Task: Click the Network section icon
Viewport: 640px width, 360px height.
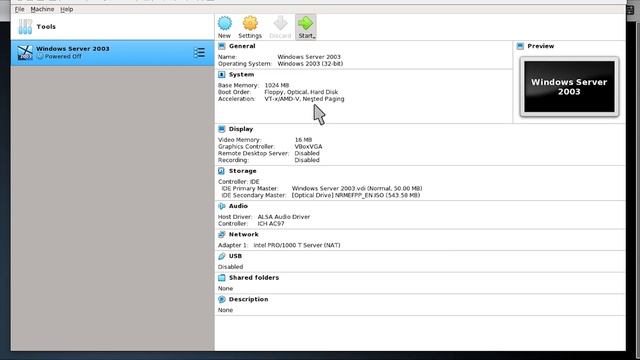Action: [222, 235]
